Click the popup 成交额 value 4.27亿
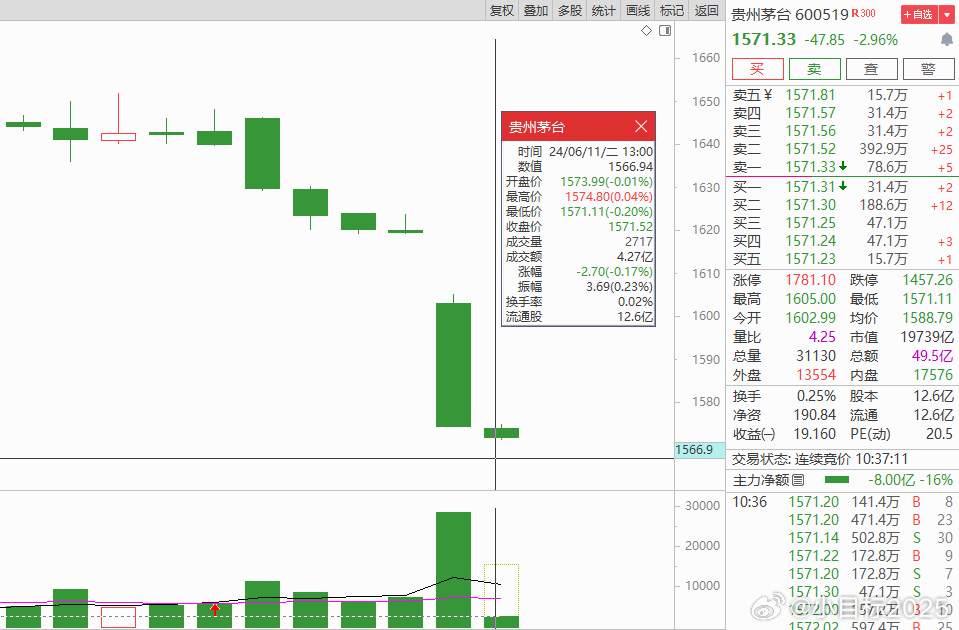The image size is (959, 630). coord(635,257)
